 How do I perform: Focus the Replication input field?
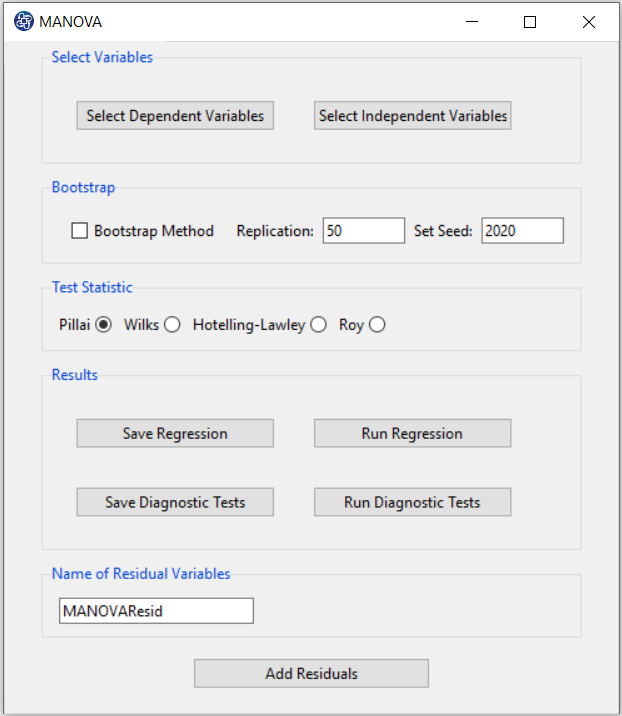[364, 231]
